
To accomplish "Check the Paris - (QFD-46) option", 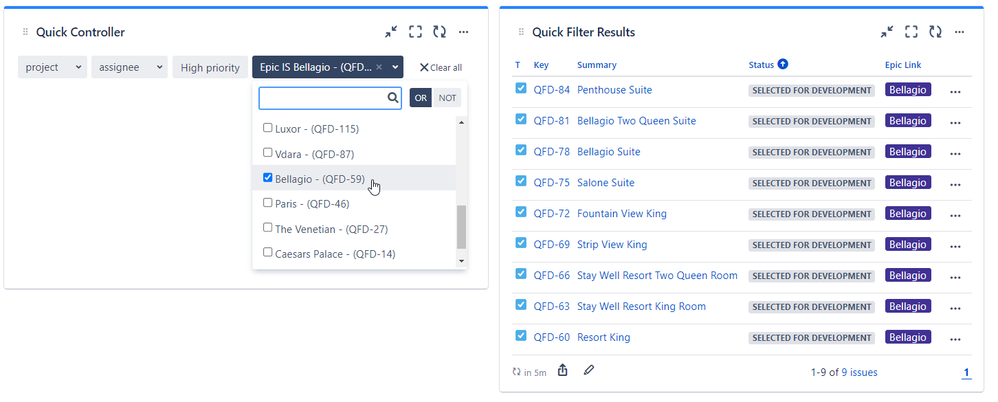I will [x=267, y=202].
